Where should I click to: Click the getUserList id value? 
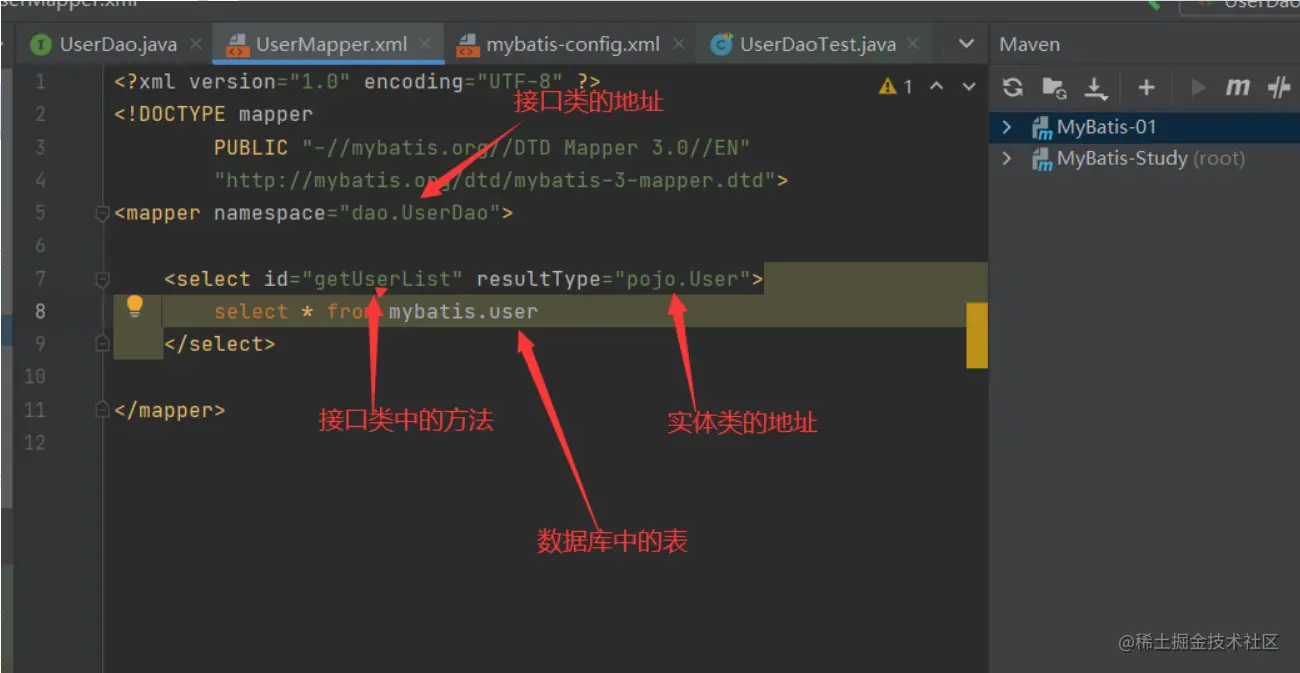383,279
